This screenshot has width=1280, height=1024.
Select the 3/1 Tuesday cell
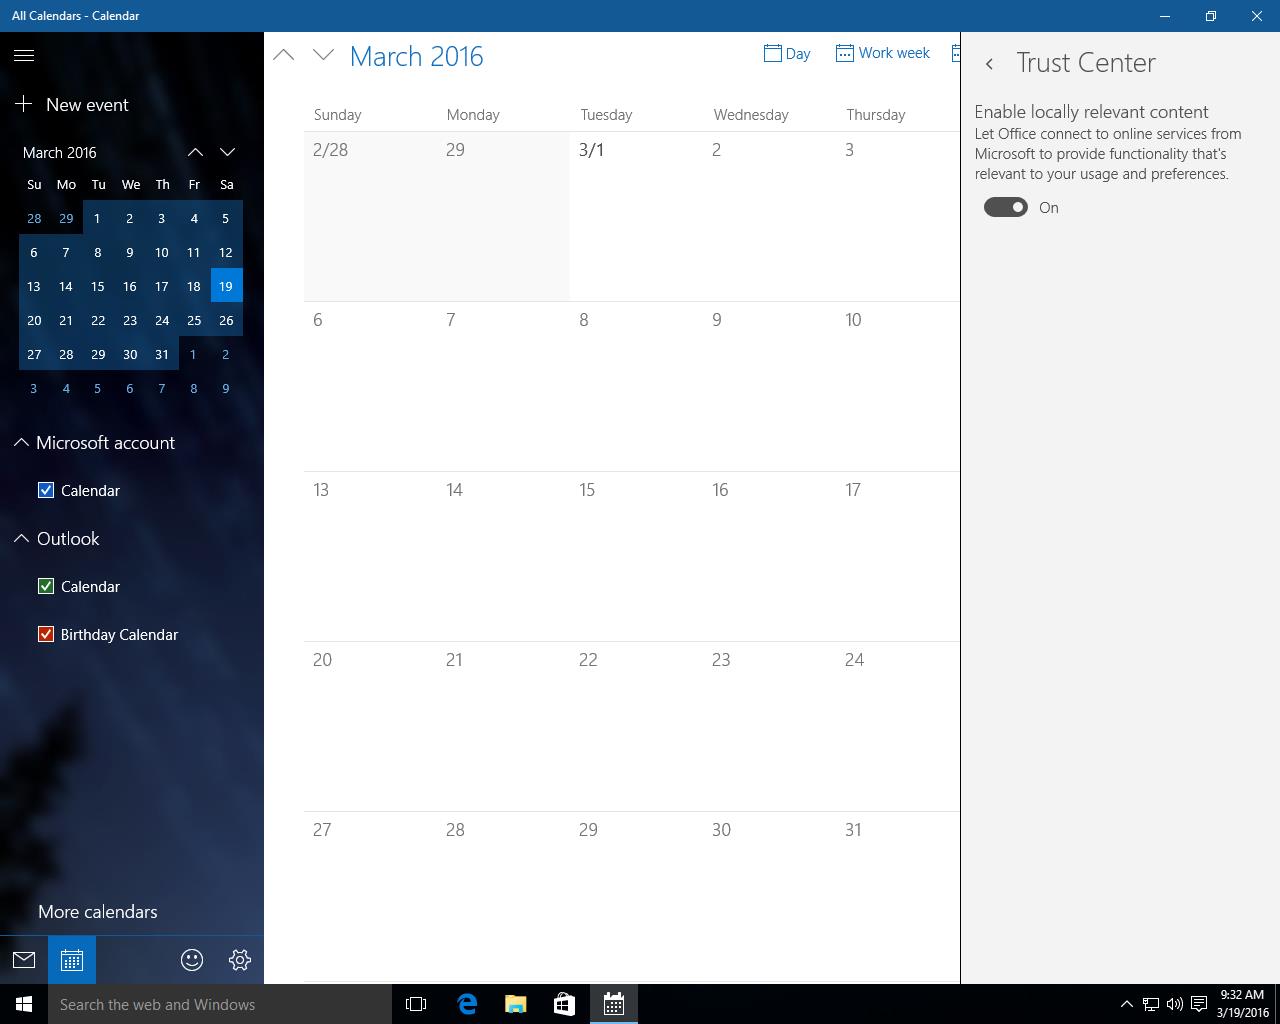tap(636, 216)
